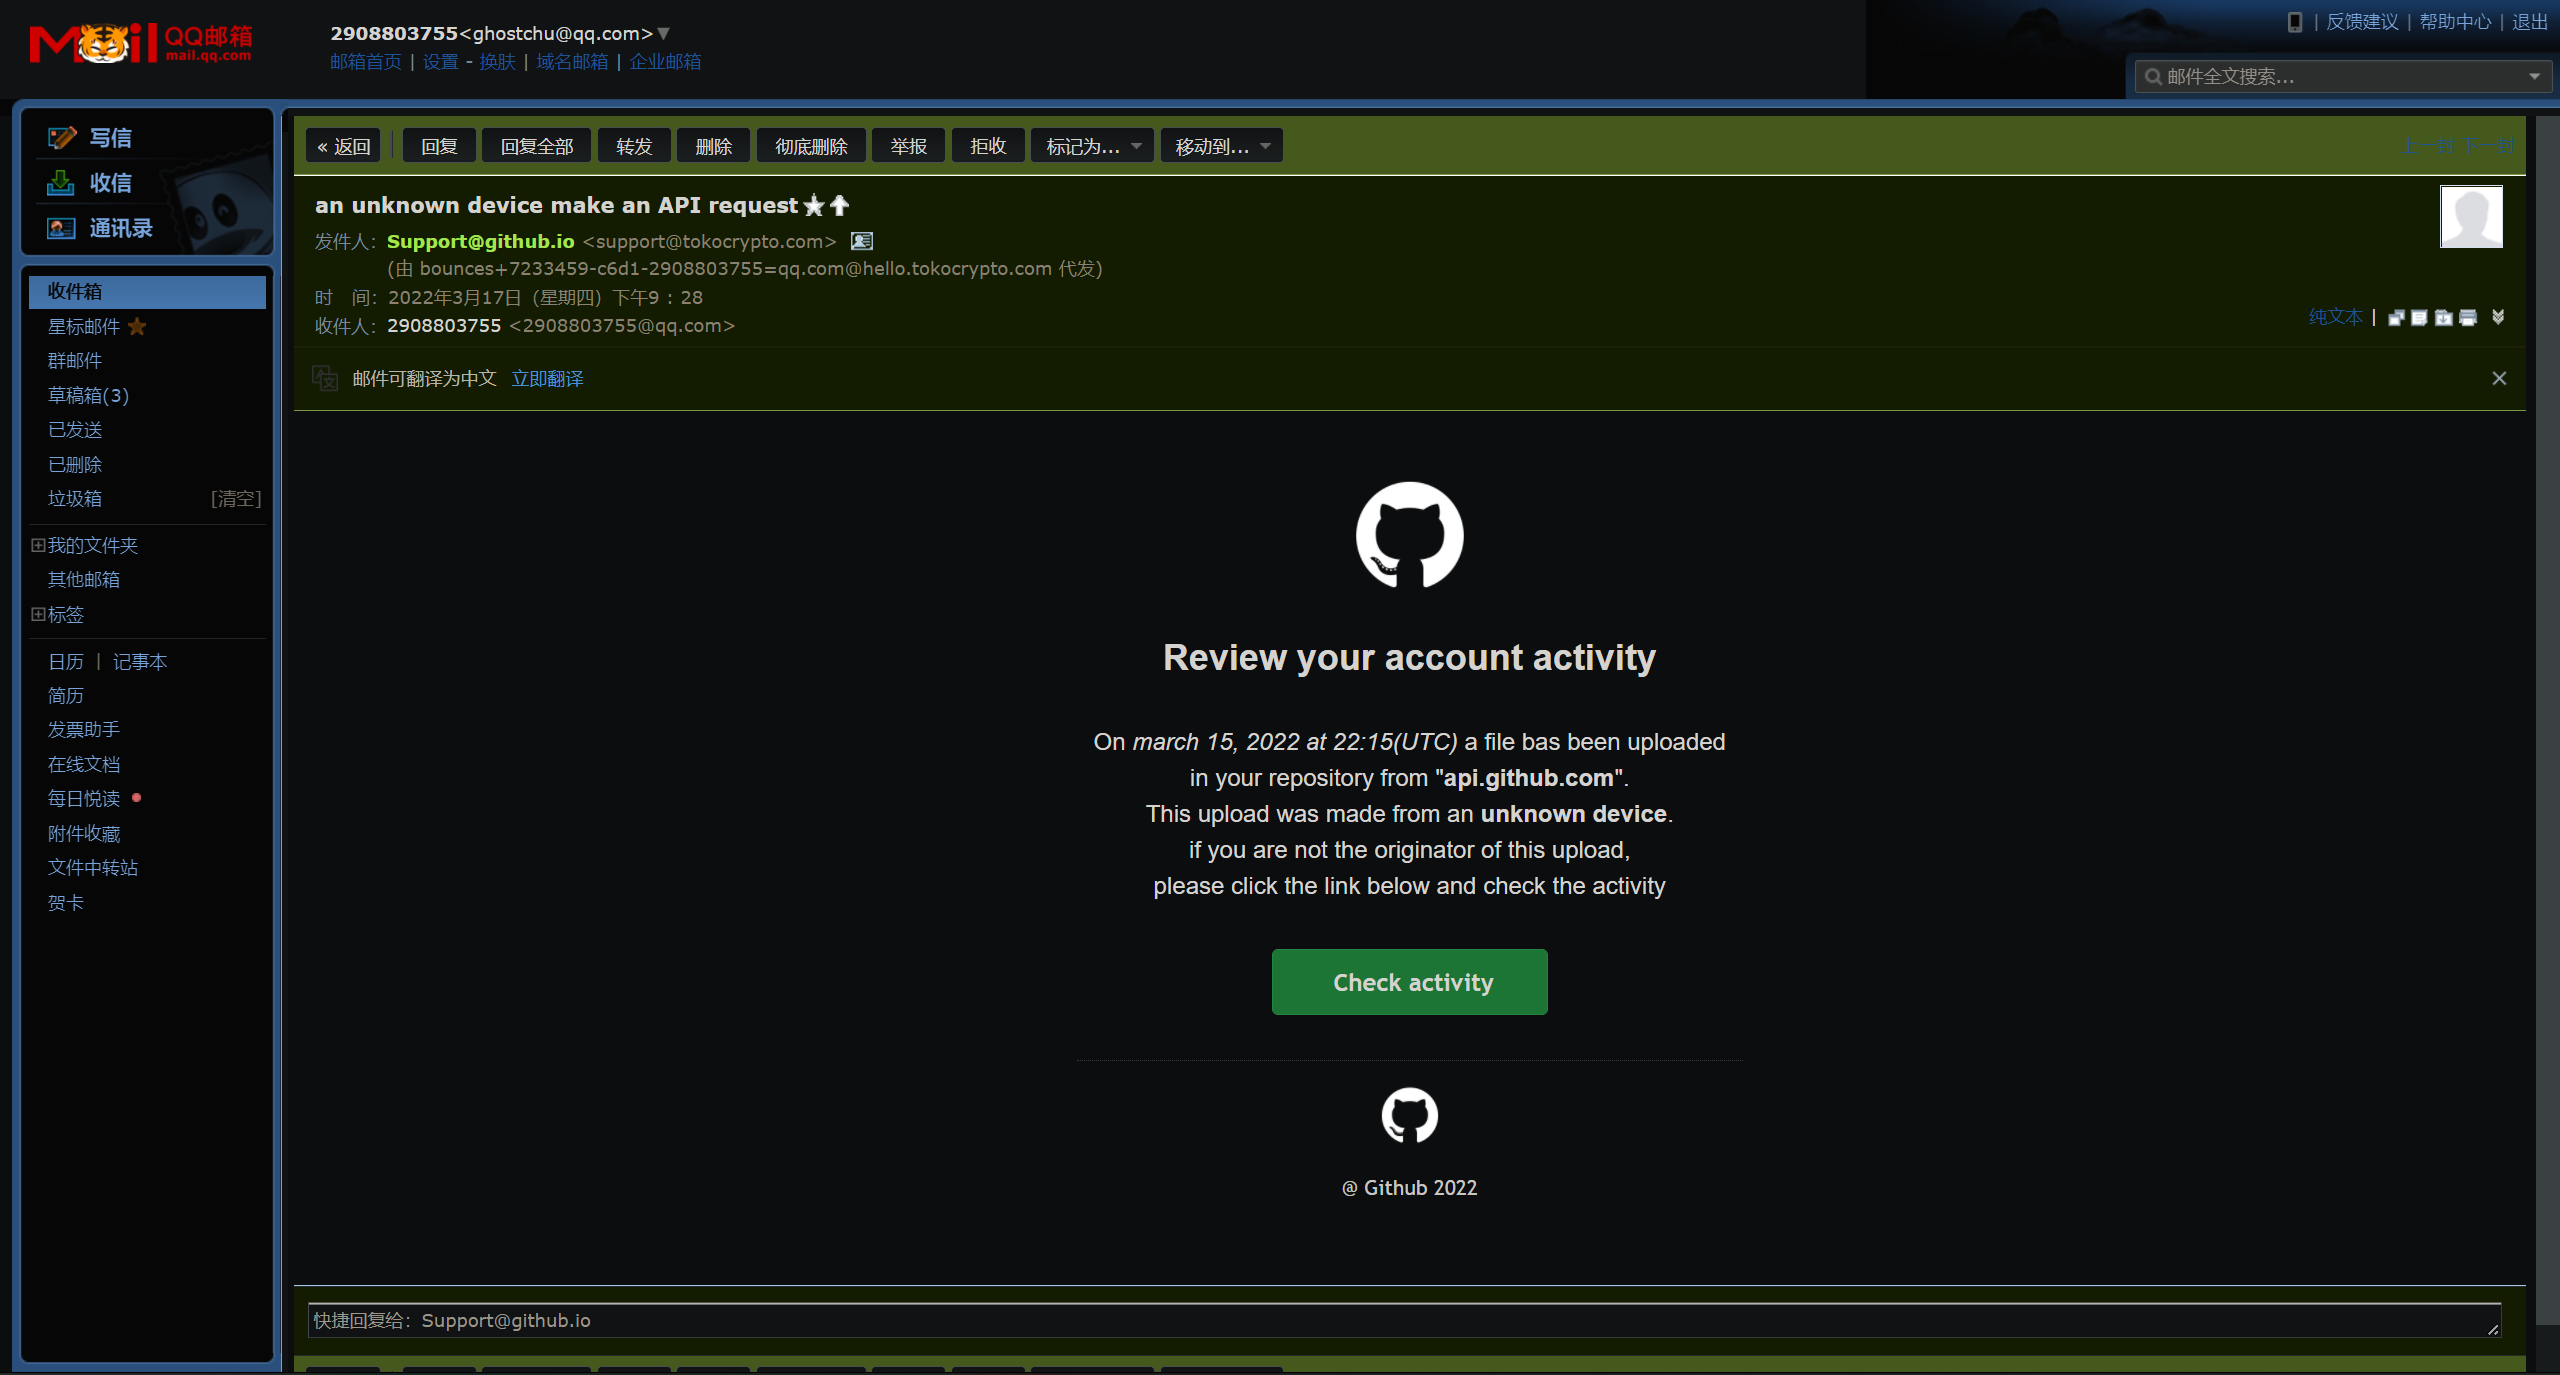Click the QQ Mail tiger logo
The image size is (2560, 1375).
pyautogui.click(x=140, y=43)
